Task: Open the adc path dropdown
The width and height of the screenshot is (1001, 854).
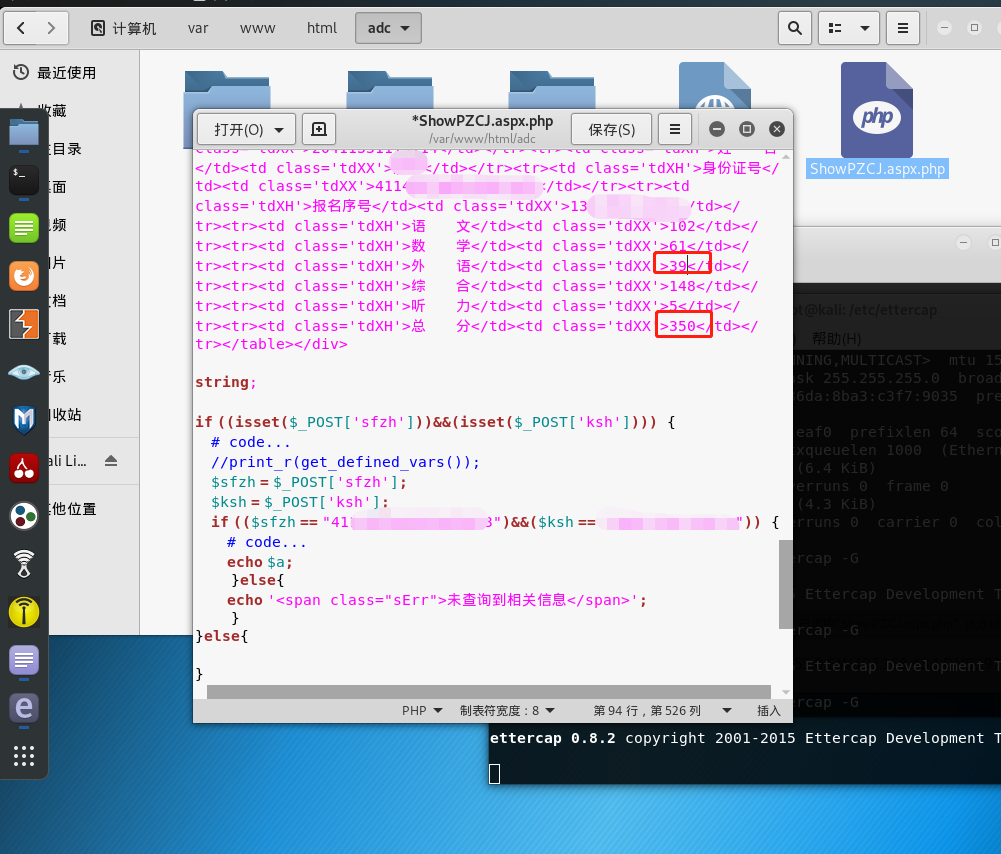Action: tap(388, 28)
